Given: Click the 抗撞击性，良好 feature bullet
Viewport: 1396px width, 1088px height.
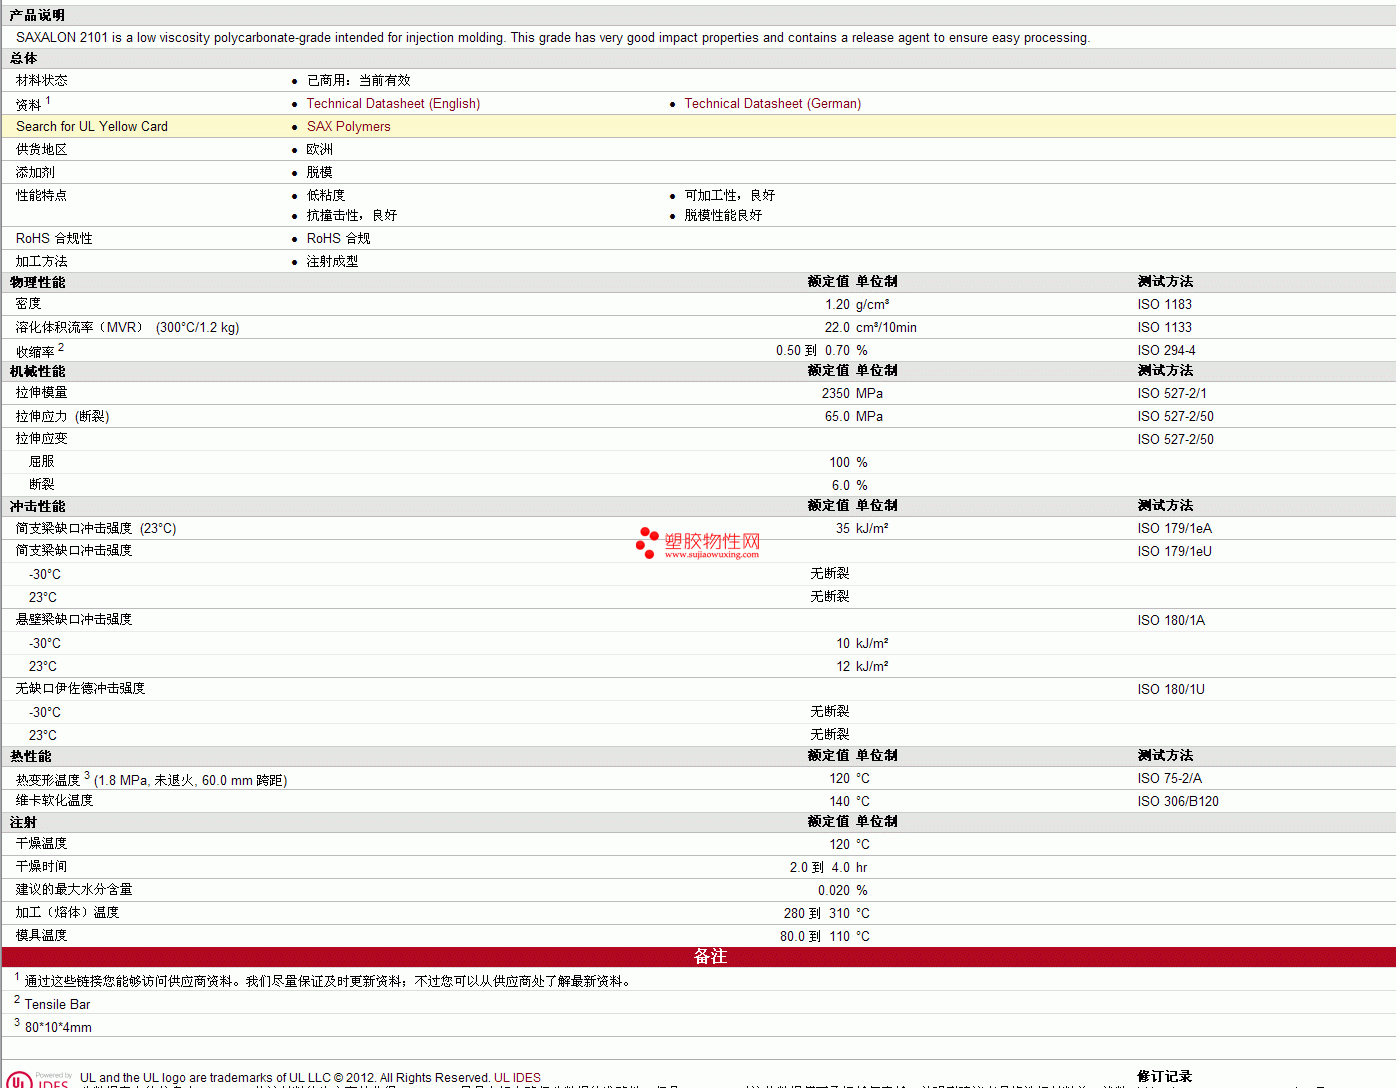Looking at the screenshot, I should click(351, 215).
